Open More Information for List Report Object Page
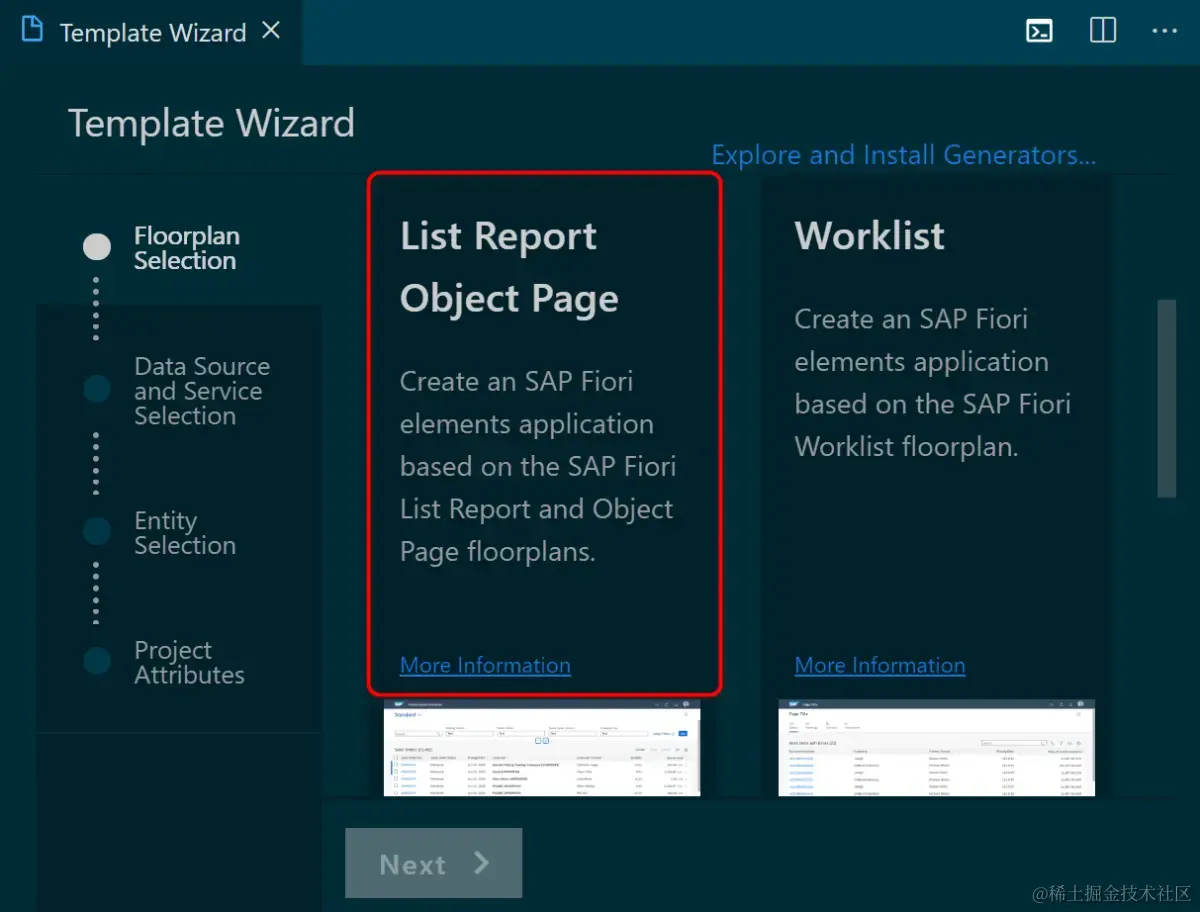The height and width of the screenshot is (912, 1200). (x=485, y=665)
